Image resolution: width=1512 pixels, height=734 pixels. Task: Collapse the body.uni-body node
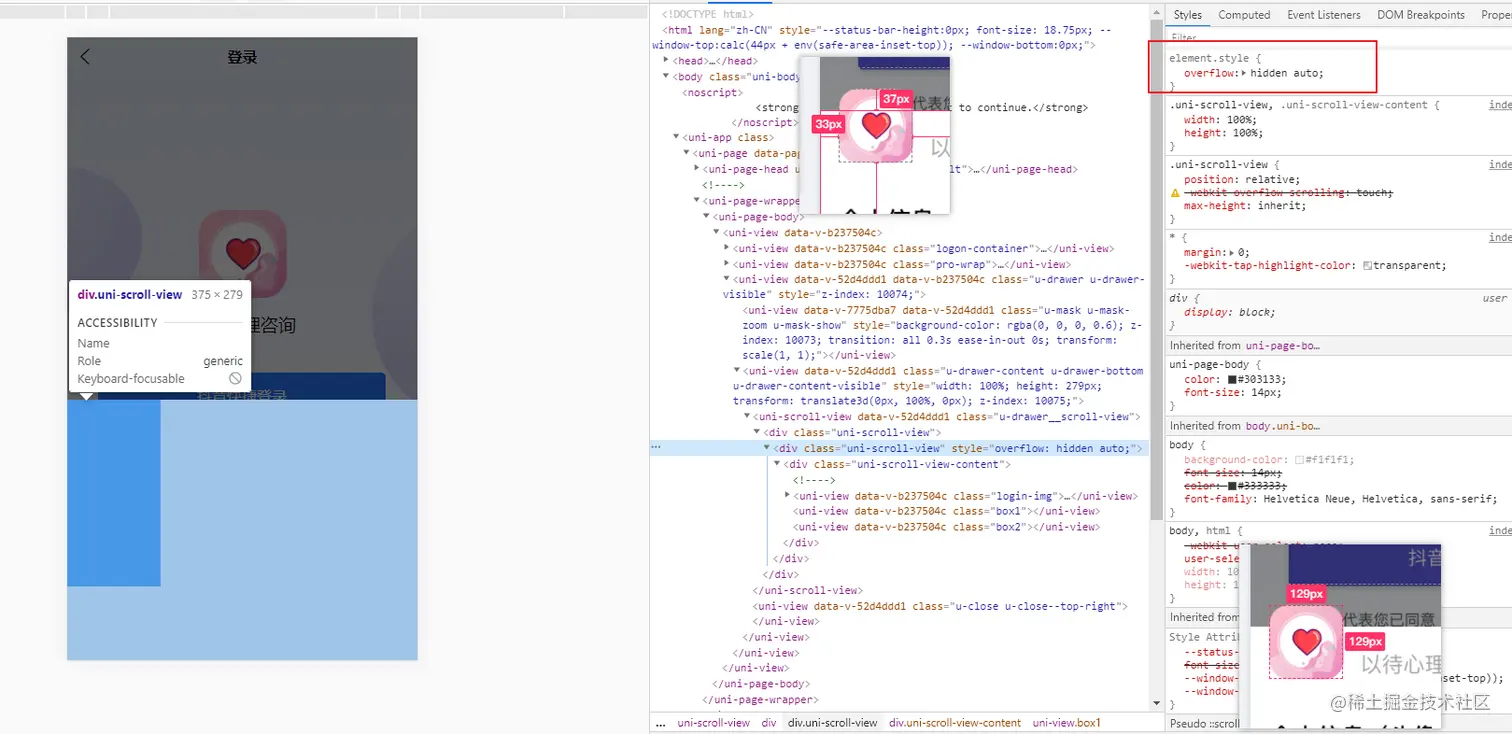(x=666, y=77)
